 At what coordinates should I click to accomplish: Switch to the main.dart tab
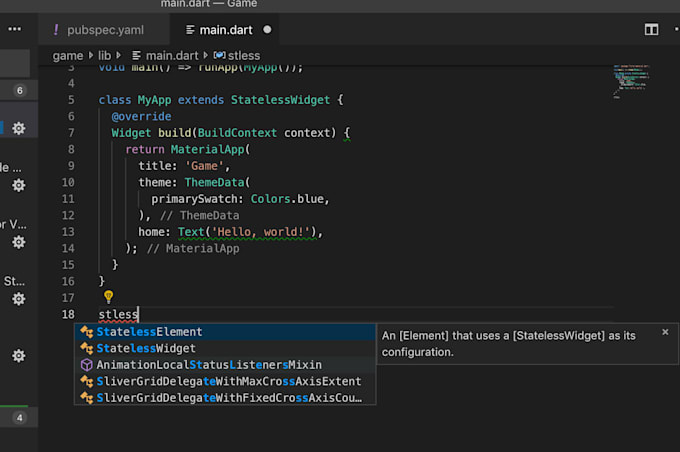[225, 29]
